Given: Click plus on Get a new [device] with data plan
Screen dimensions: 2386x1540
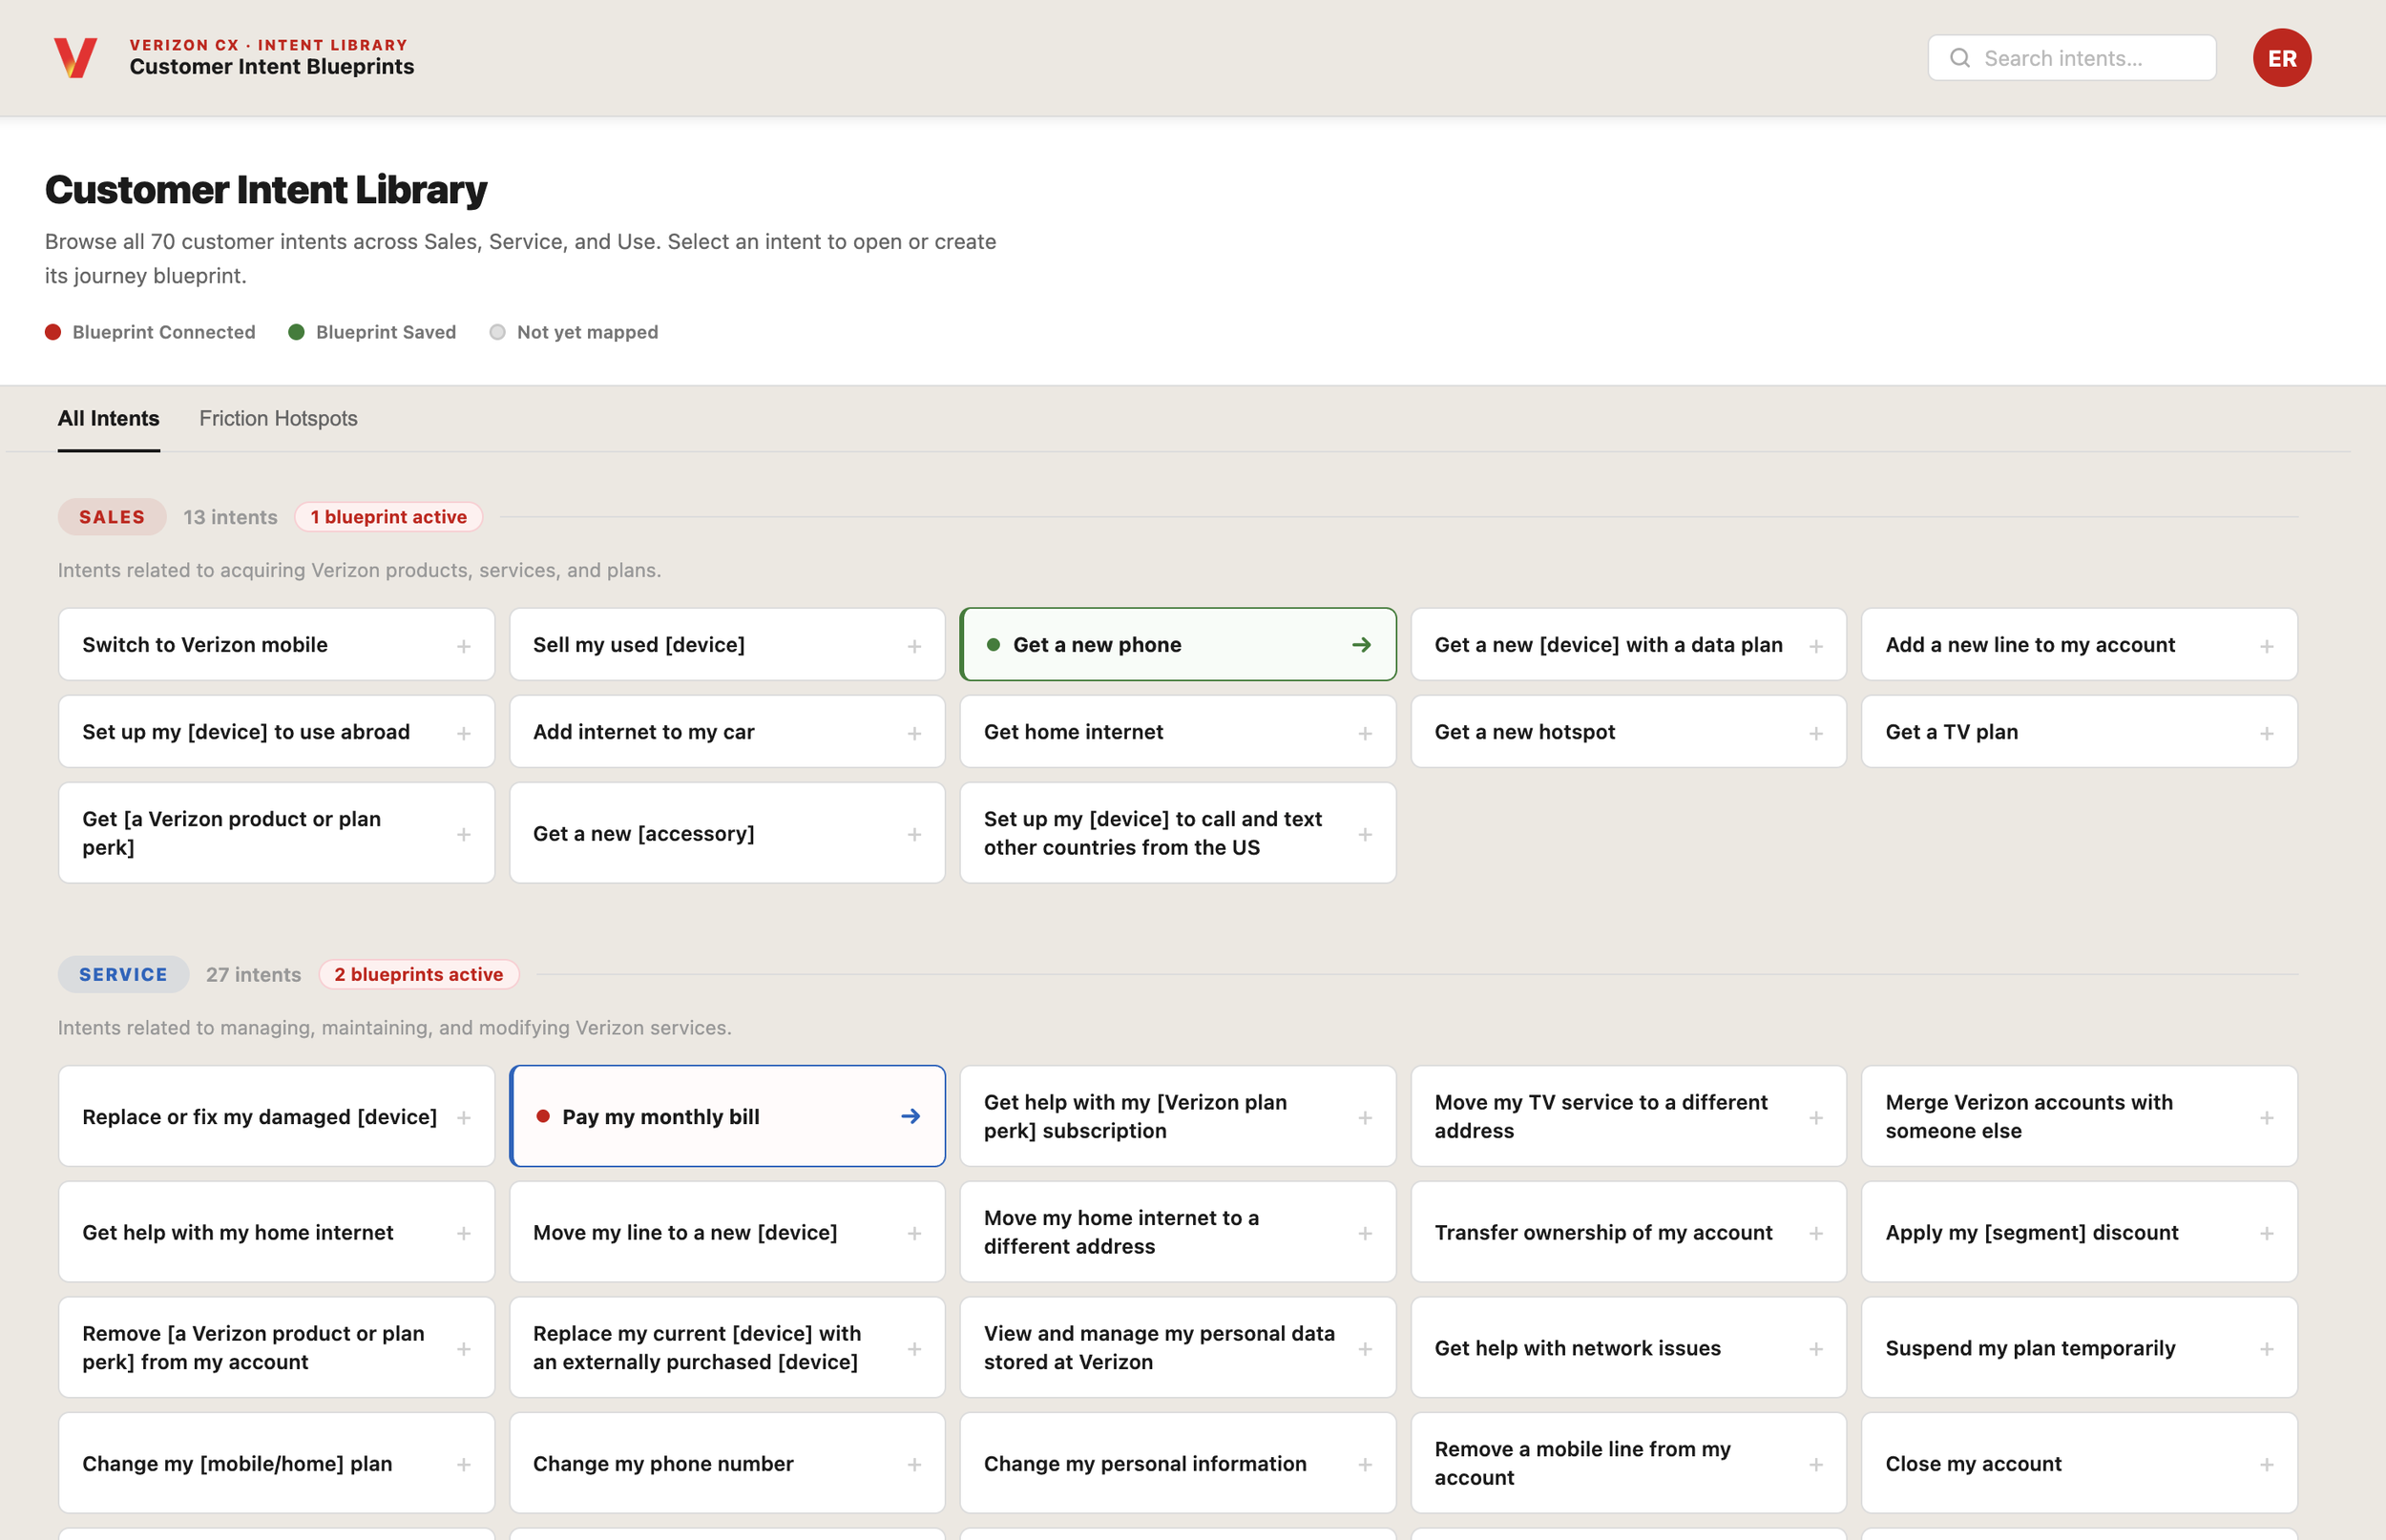Looking at the screenshot, I should [1816, 646].
